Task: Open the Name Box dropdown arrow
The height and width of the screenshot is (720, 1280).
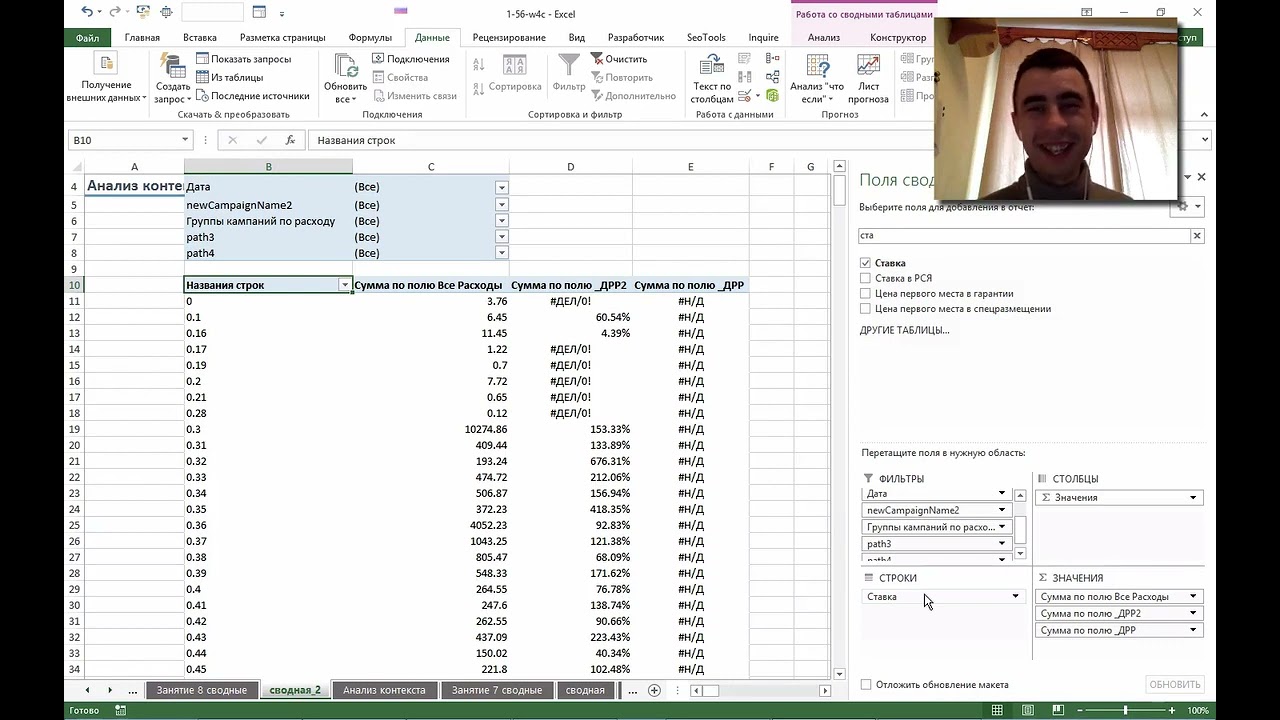Action: click(x=185, y=140)
